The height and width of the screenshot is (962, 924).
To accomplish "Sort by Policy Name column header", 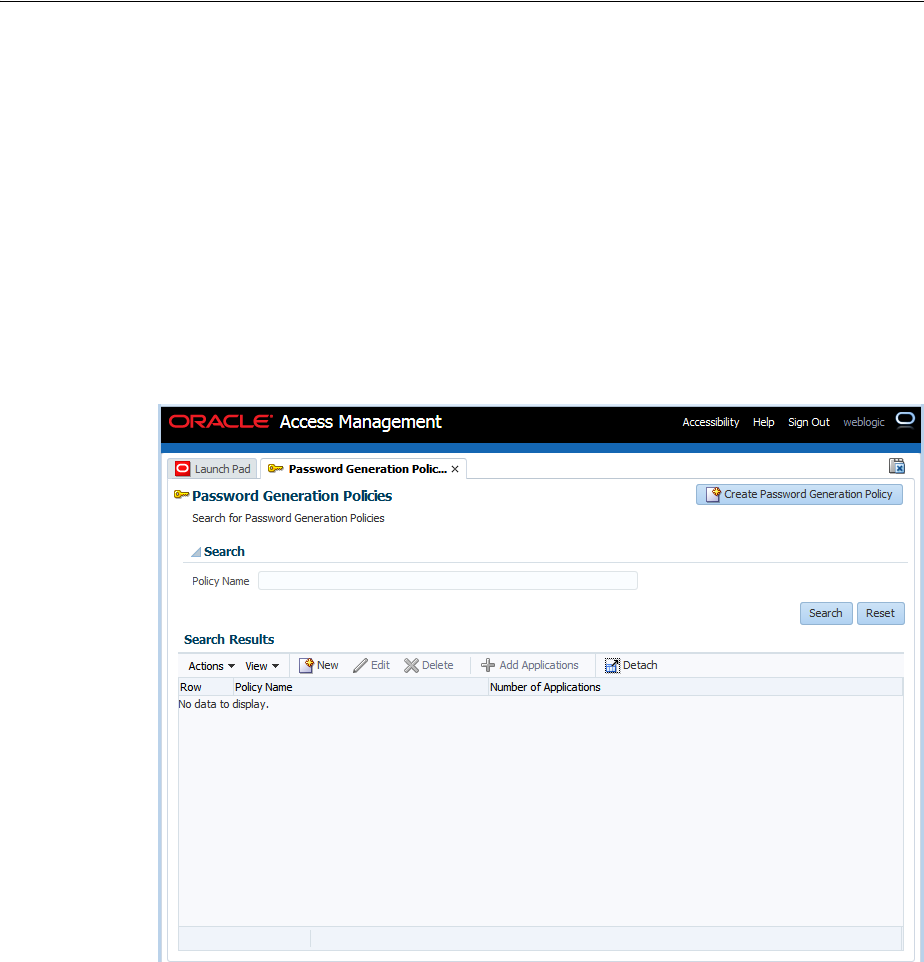I will coord(360,687).
